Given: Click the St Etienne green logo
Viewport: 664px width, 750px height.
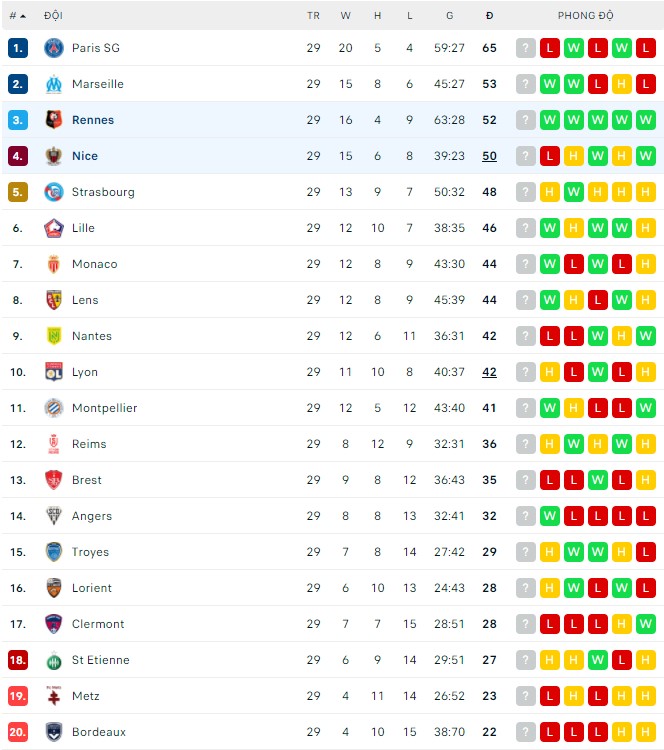Looking at the screenshot, I should coord(54,660).
